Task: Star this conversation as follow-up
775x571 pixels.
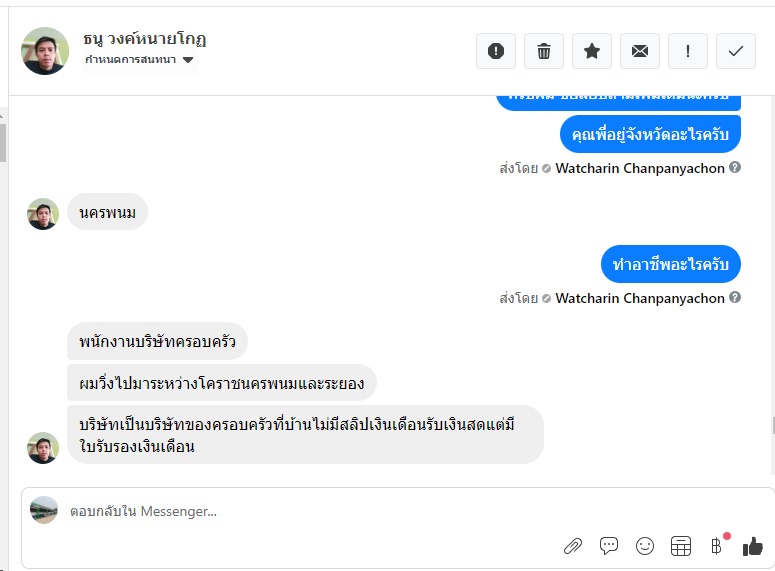Action: [x=592, y=51]
